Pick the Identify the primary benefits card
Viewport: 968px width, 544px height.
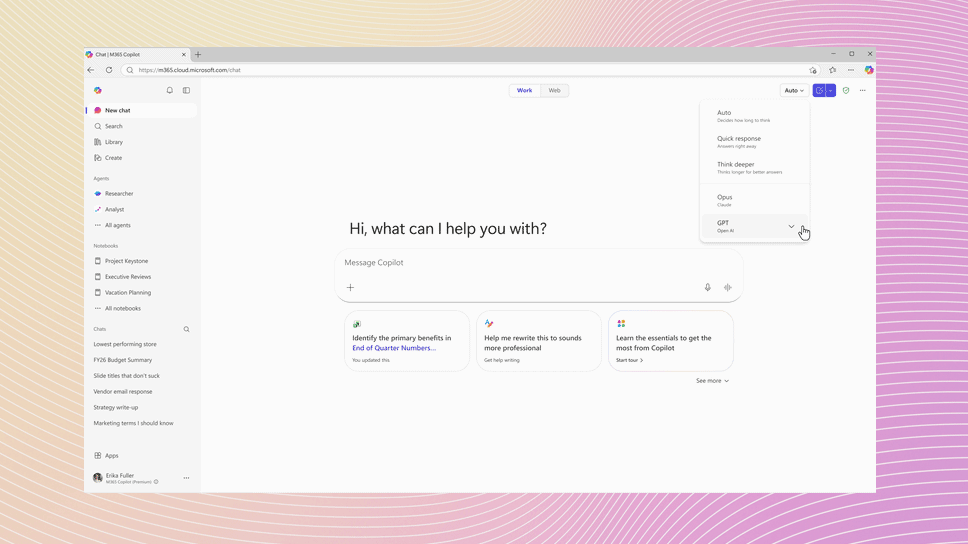tap(407, 341)
